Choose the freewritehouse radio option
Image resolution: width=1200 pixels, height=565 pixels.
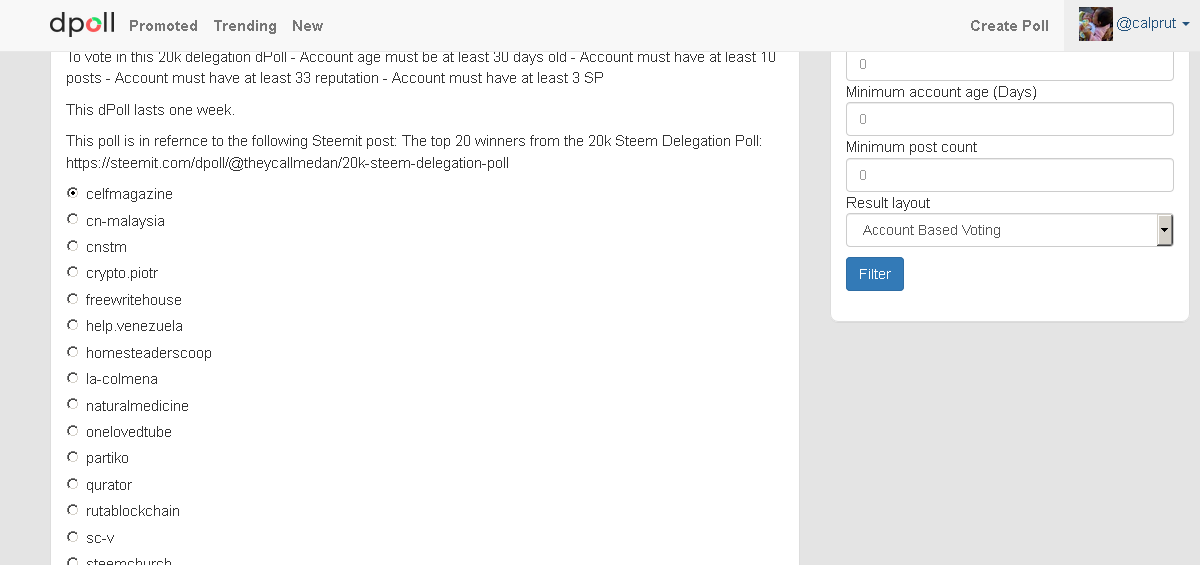point(73,299)
